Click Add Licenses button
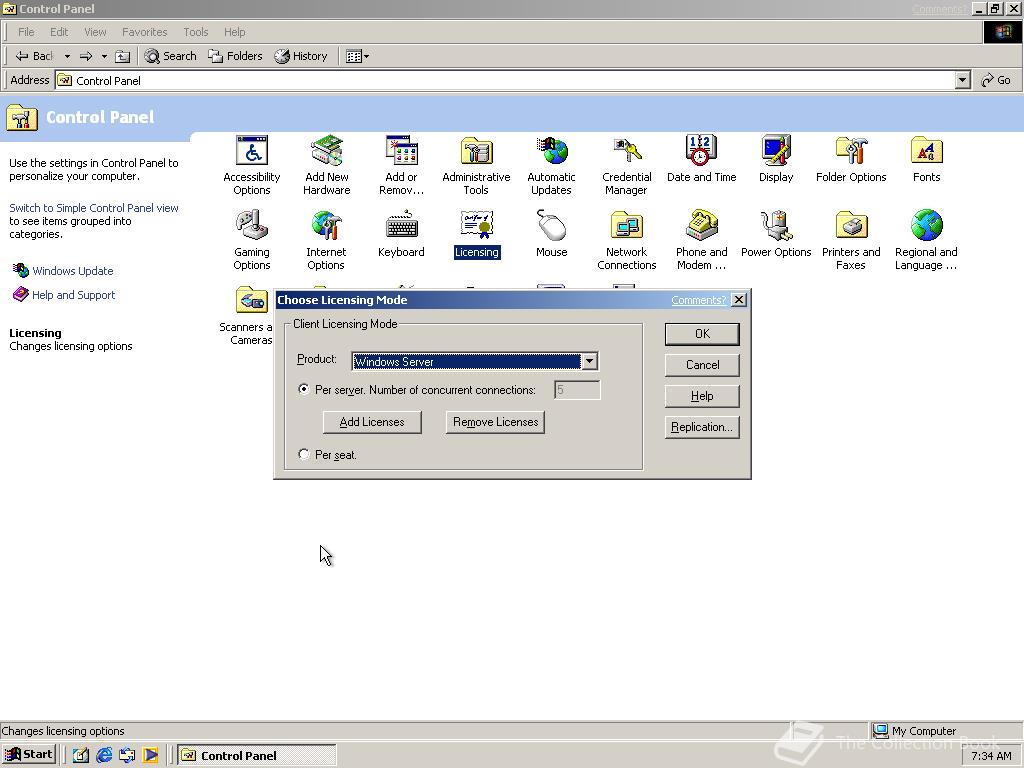Viewport: 1024px width, 768px height. (x=372, y=422)
